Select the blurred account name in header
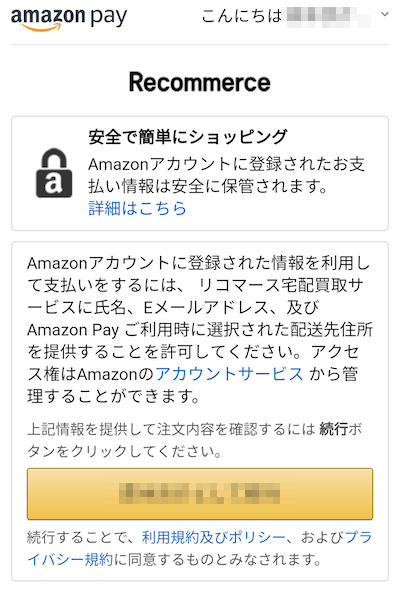 (328, 17)
